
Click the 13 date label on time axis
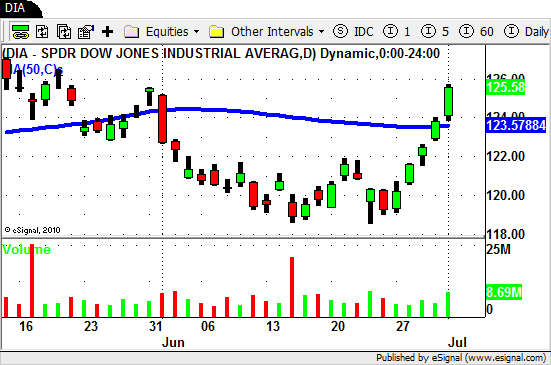273,326
